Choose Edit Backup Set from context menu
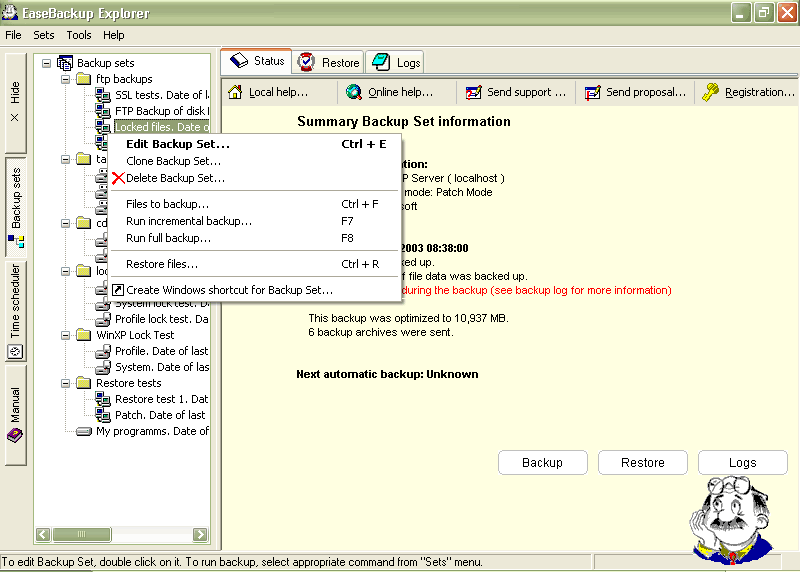The height and width of the screenshot is (572, 800). pyautogui.click(x=177, y=144)
